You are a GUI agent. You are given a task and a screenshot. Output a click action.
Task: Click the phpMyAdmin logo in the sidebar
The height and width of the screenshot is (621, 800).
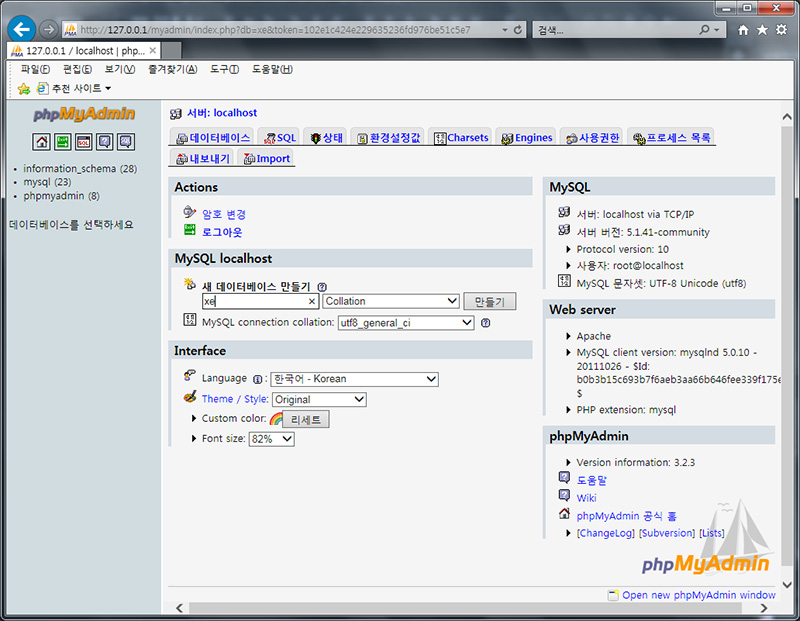(84, 114)
